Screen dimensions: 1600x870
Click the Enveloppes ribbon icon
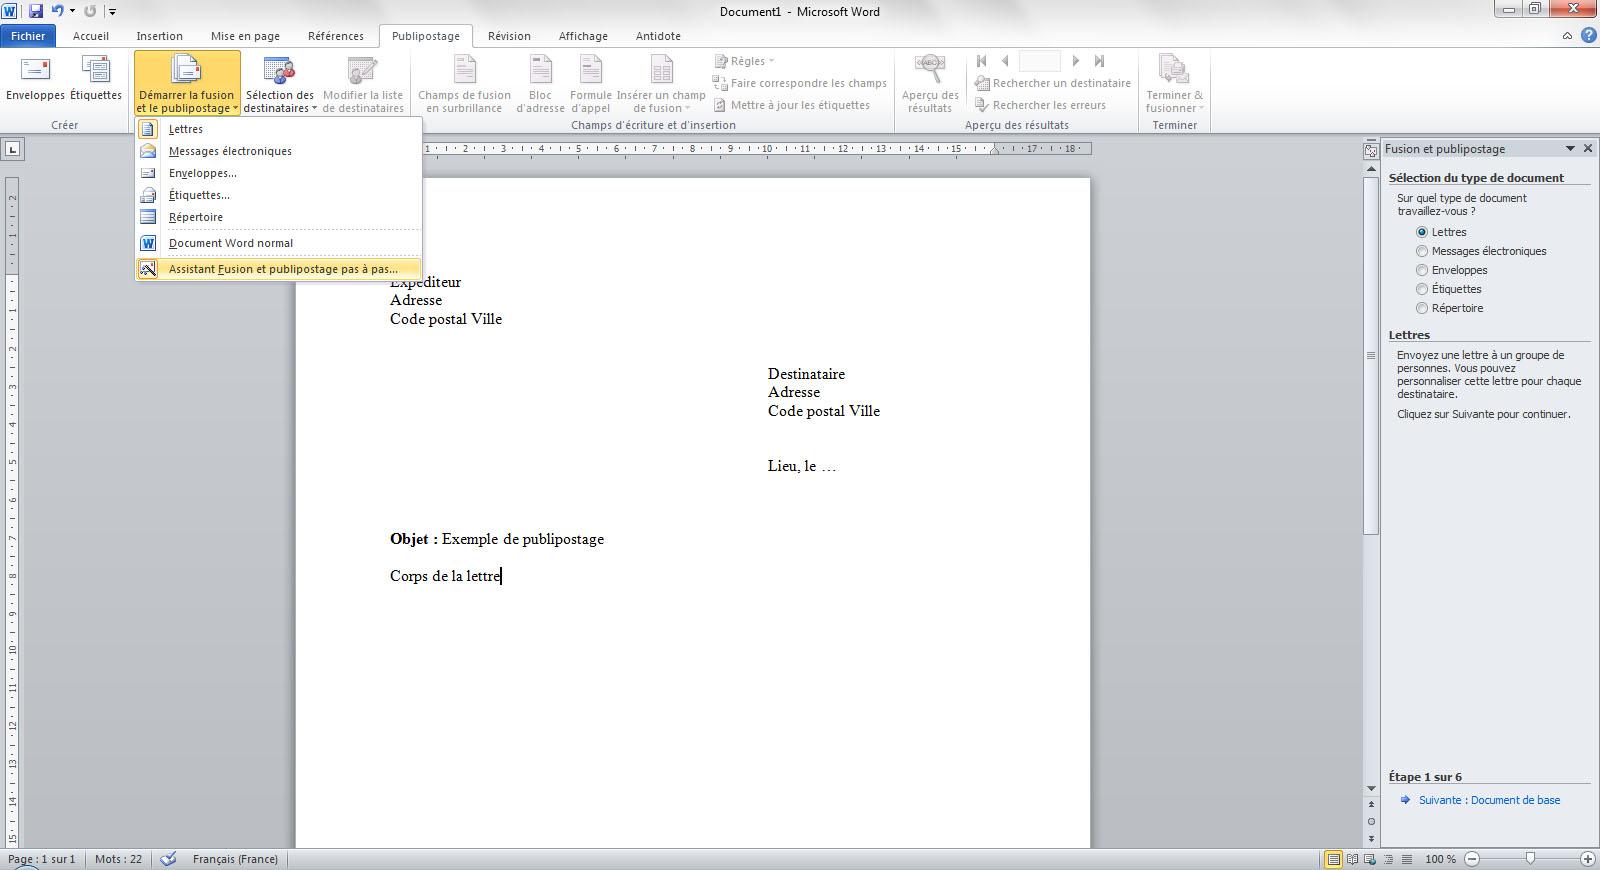click(x=35, y=79)
